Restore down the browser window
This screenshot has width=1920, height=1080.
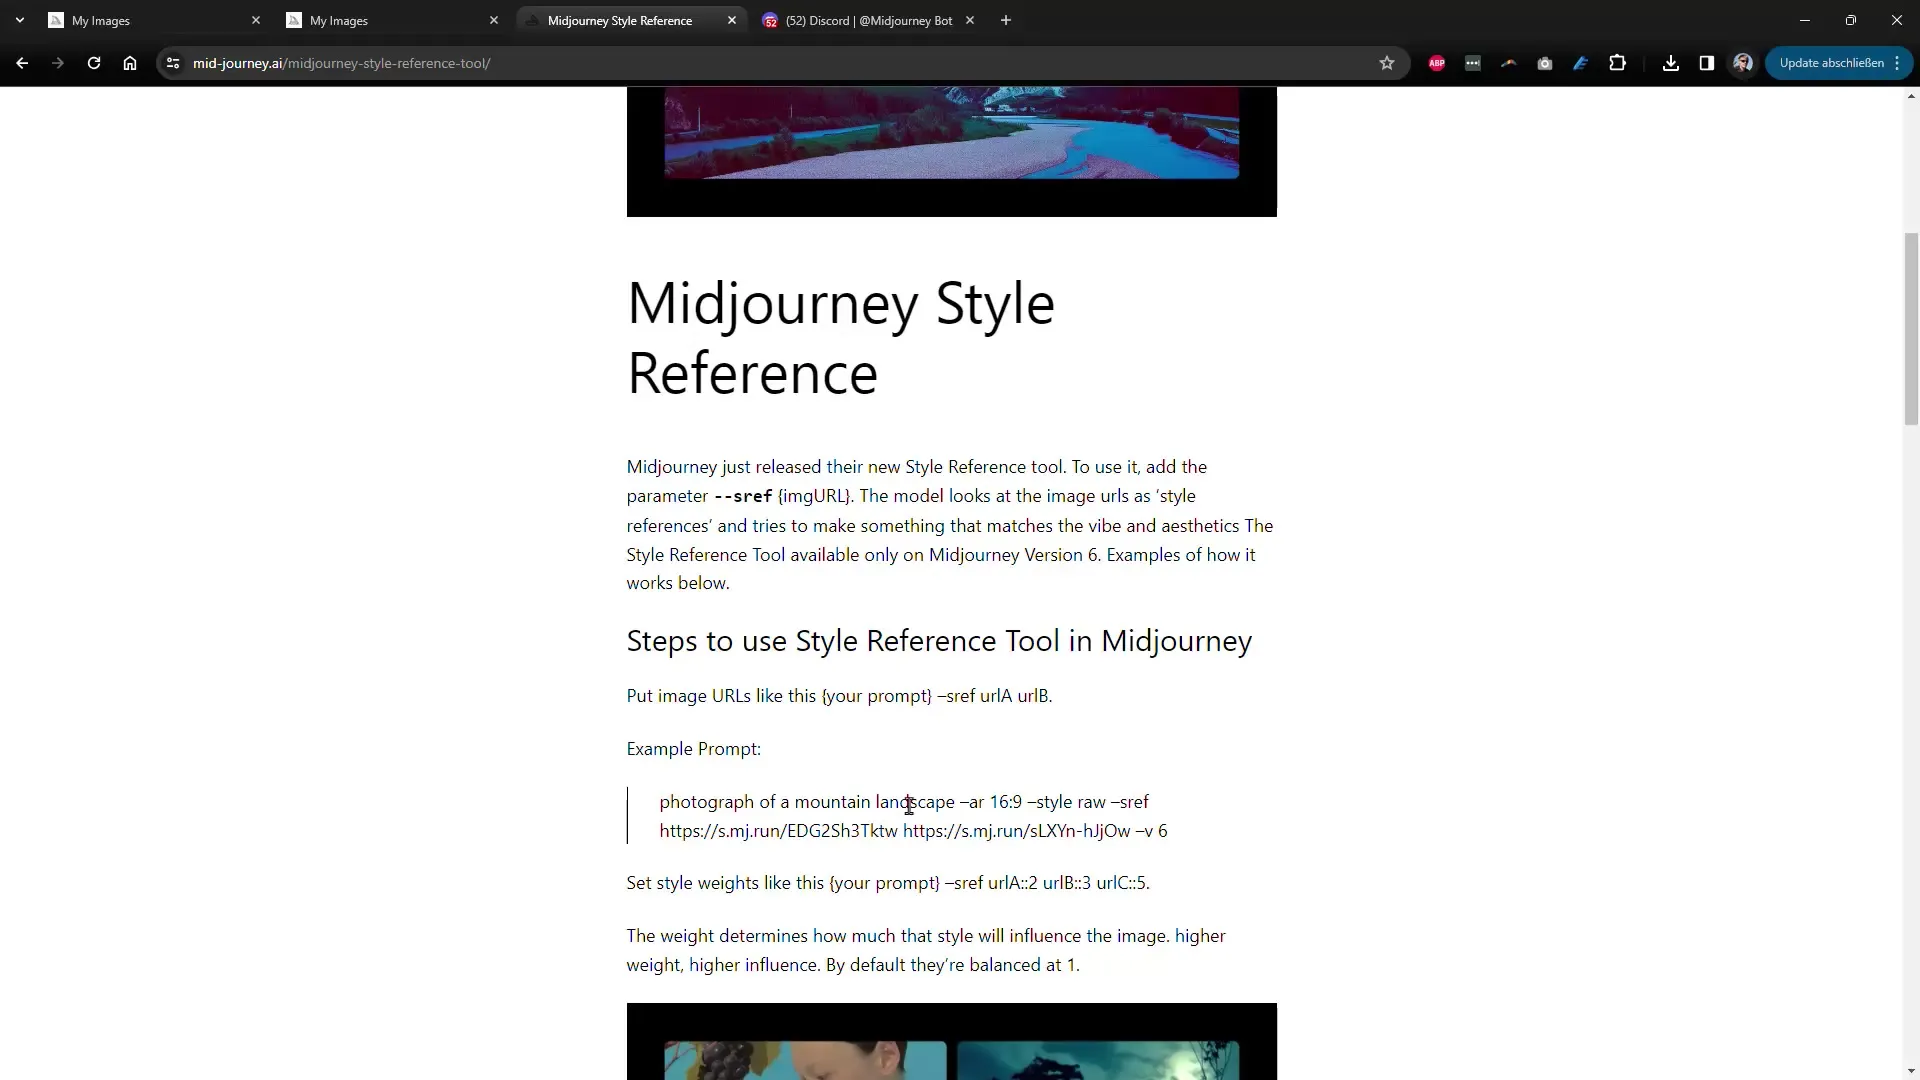click(1851, 20)
